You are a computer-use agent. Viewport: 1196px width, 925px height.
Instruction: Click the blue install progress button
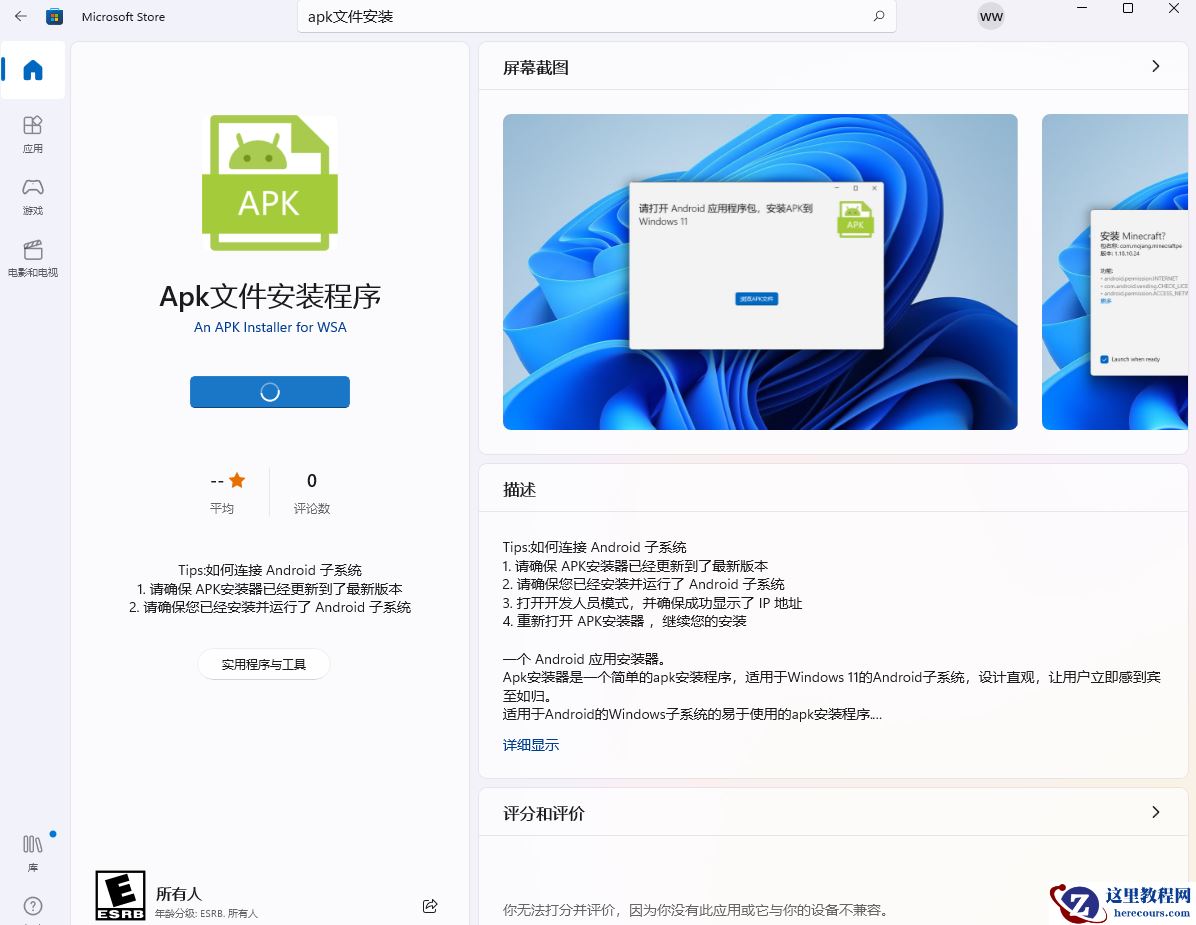pyautogui.click(x=269, y=391)
